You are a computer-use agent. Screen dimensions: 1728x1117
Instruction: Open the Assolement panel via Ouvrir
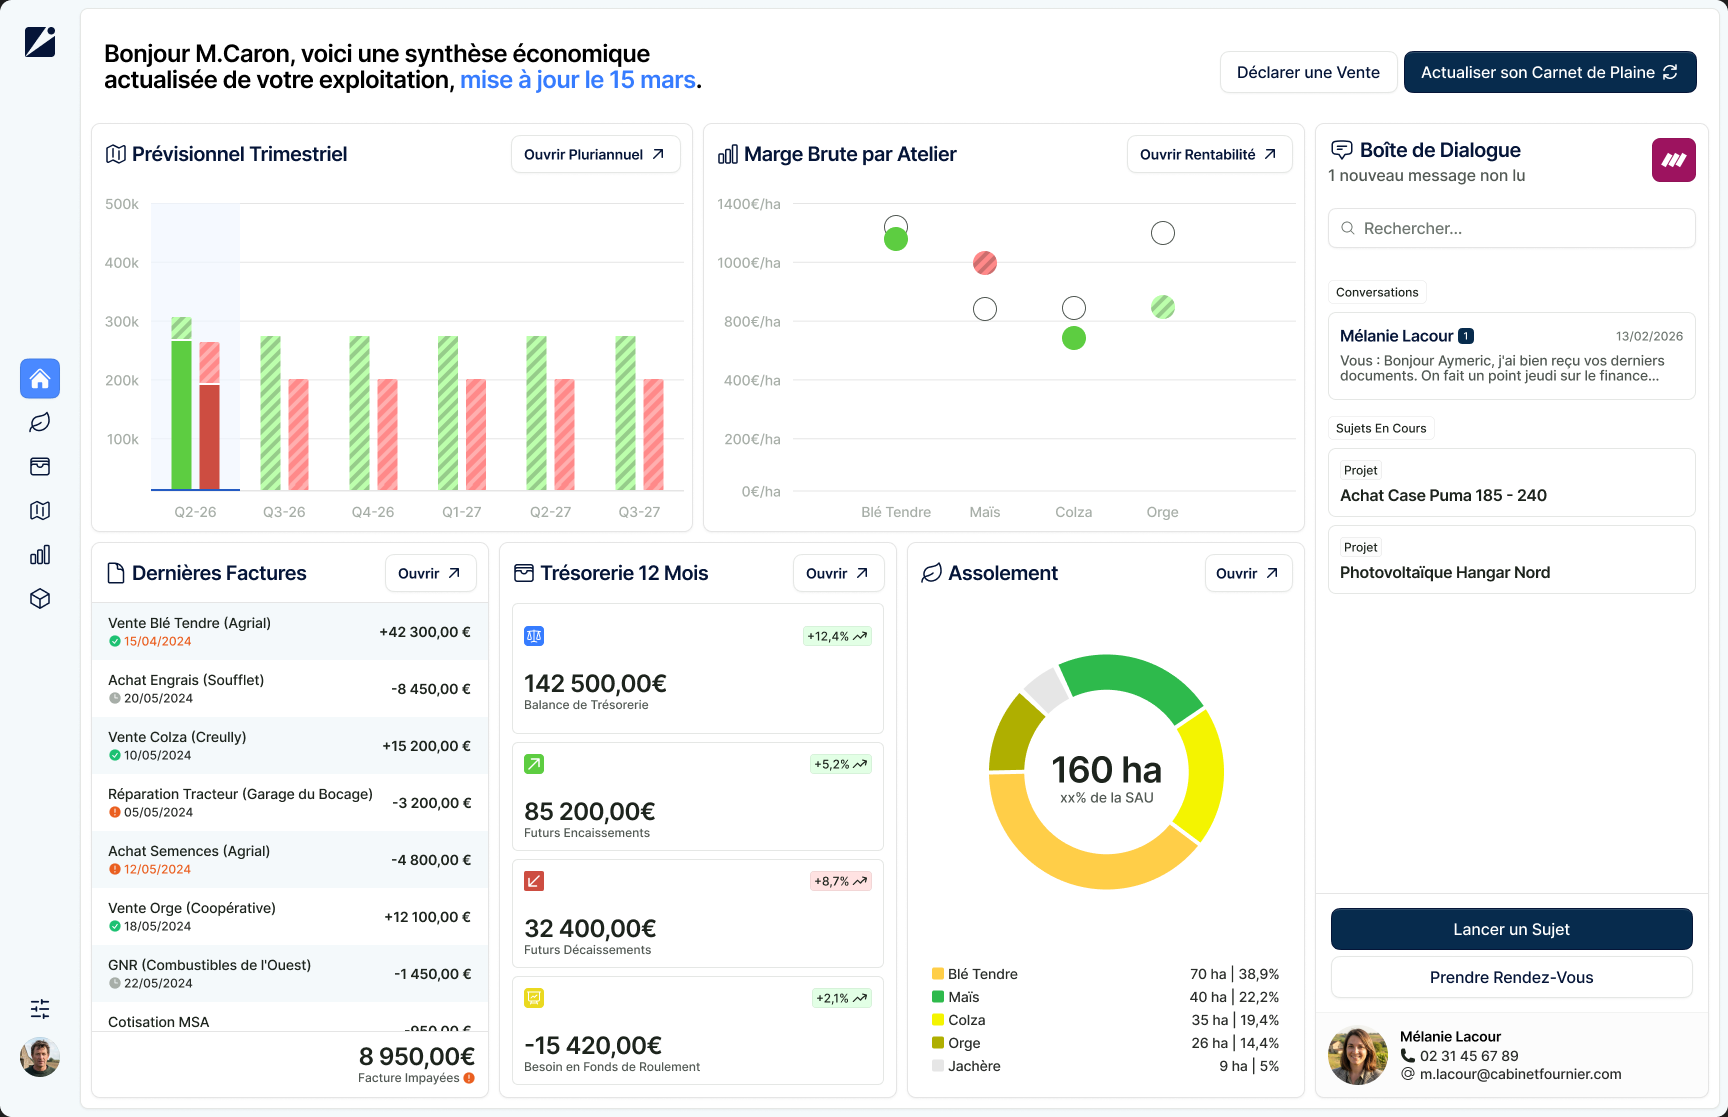[1248, 573]
